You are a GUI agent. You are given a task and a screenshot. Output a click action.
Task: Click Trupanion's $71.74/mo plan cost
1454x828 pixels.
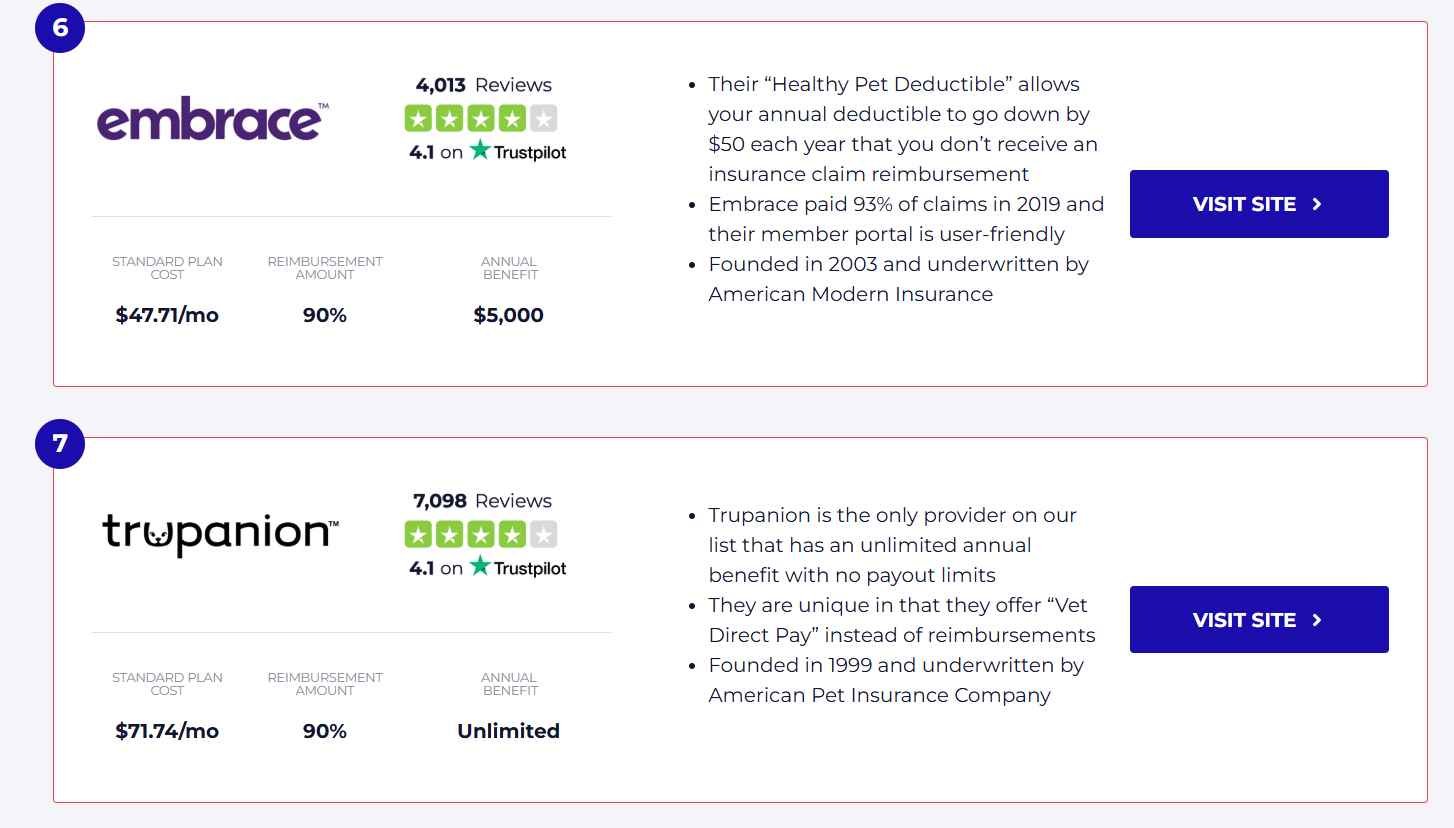tap(167, 731)
